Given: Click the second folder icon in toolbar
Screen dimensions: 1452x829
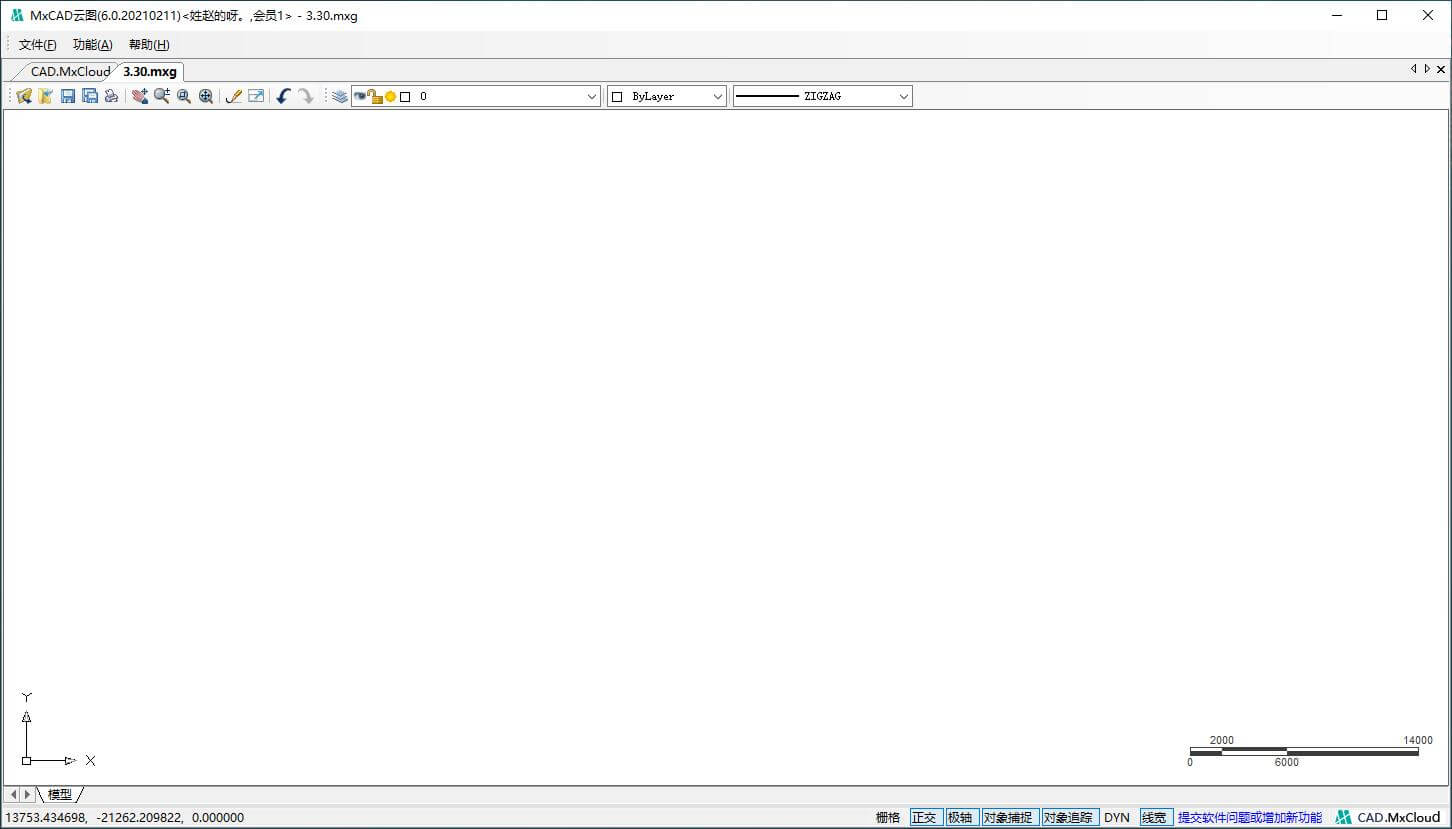Looking at the screenshot, I should (46, 96).
